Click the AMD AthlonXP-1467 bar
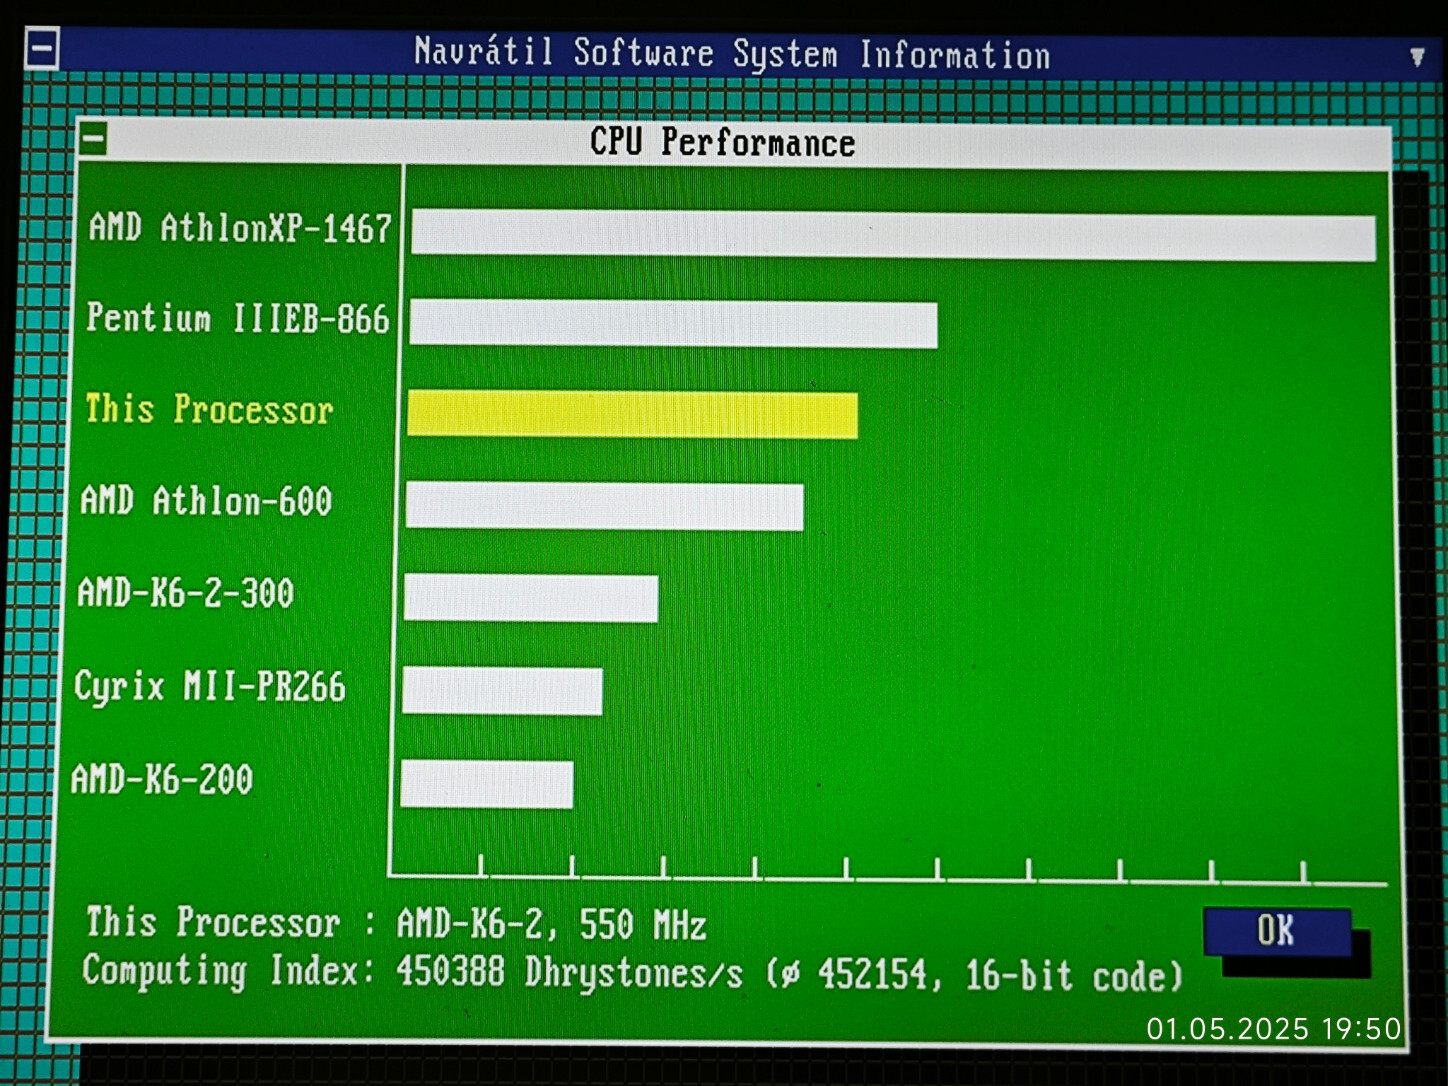This screenshot has height=1086, width=1448. (x=893, y=237)
